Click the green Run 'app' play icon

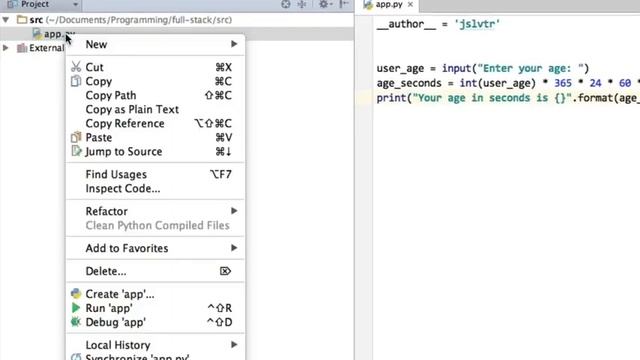[76, 308]
